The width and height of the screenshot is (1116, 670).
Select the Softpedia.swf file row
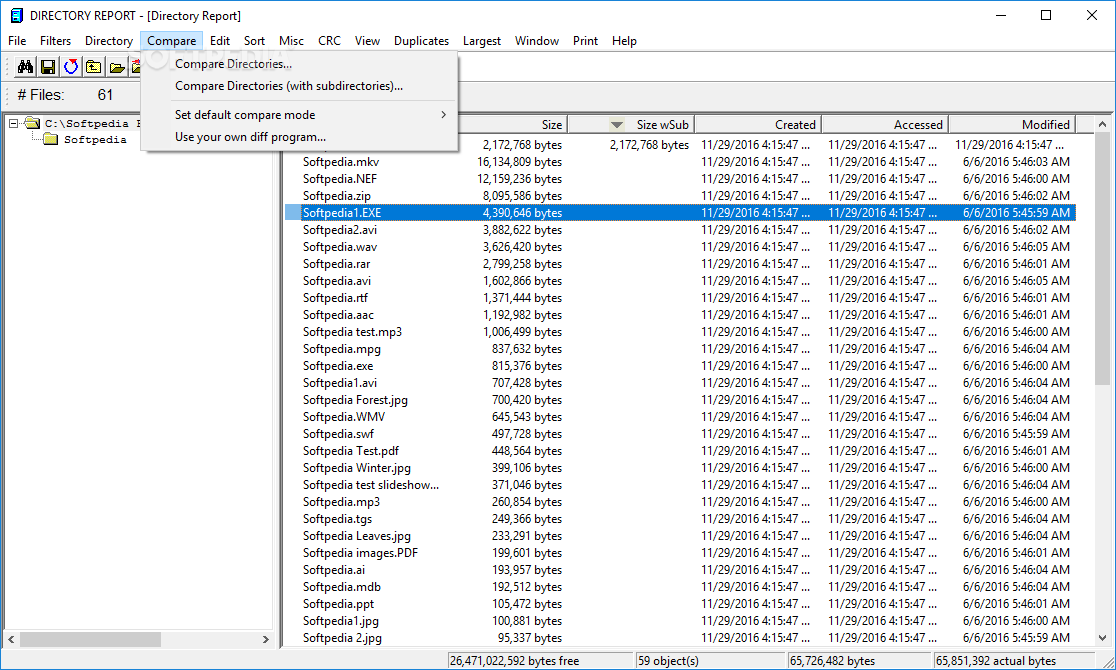coord(680,434)
